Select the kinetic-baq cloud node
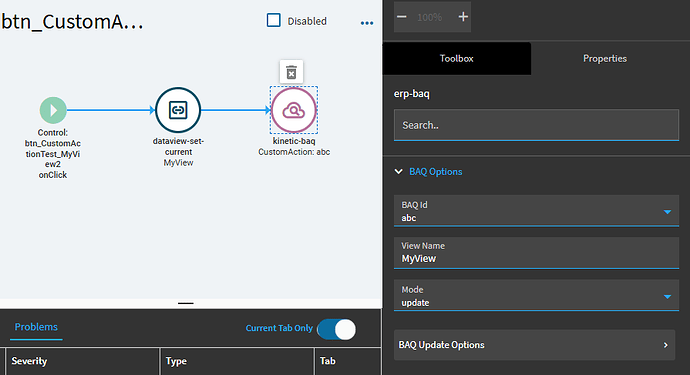This screenshot has height=375, width=690. (294, 110)
